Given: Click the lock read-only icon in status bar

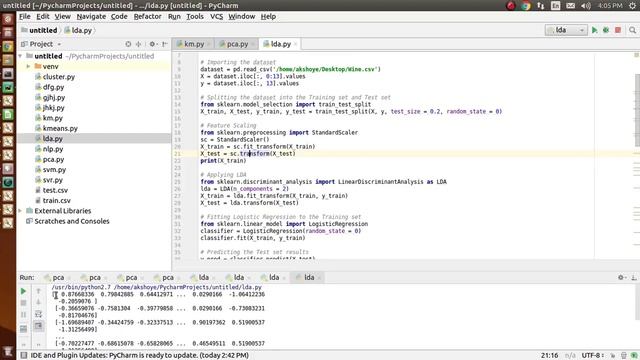Looking at the screenshot, I should [x=613, y=356].
